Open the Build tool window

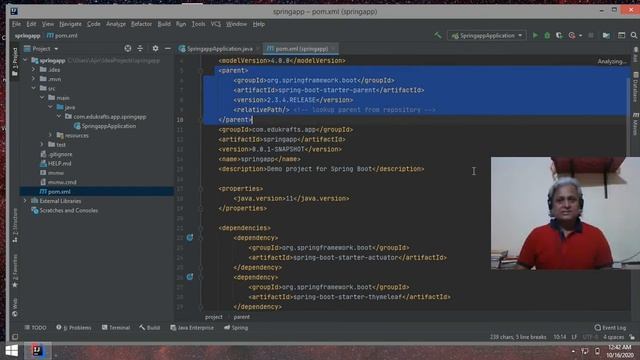(x=149, y=327)
